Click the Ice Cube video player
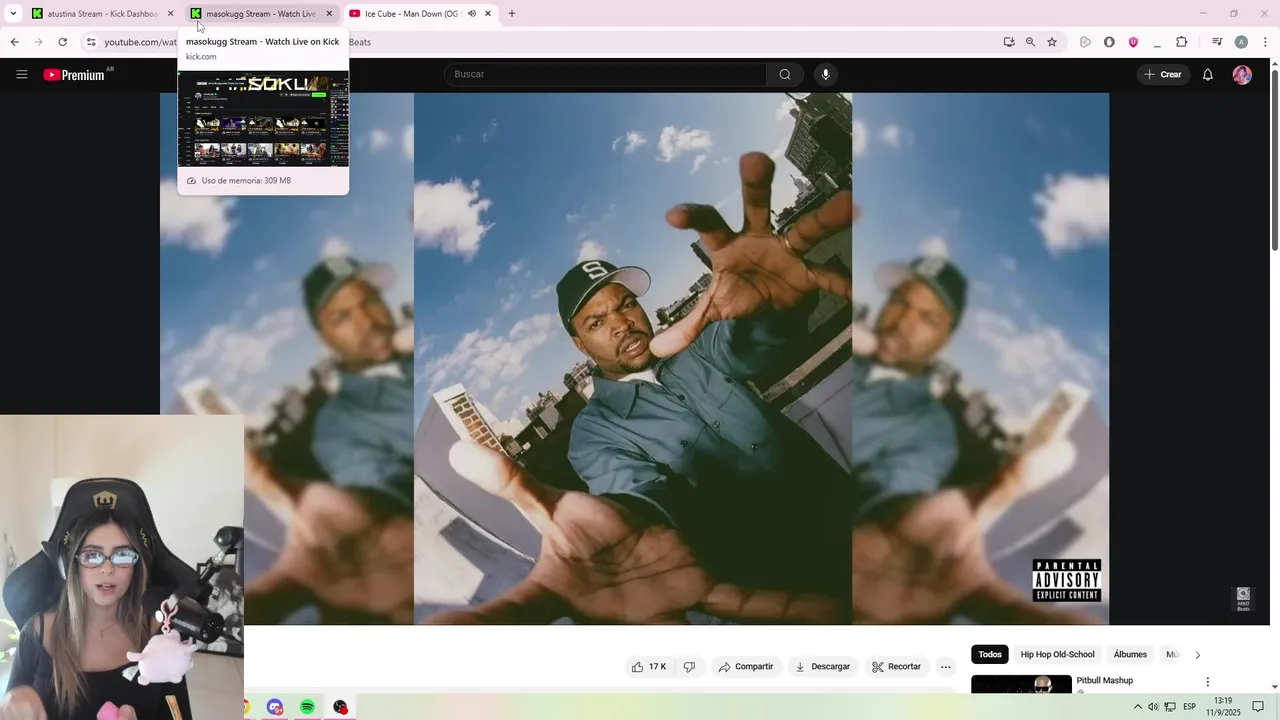Image resolution: width=1280 pixels, height=720 pixels. click(634, 359)
